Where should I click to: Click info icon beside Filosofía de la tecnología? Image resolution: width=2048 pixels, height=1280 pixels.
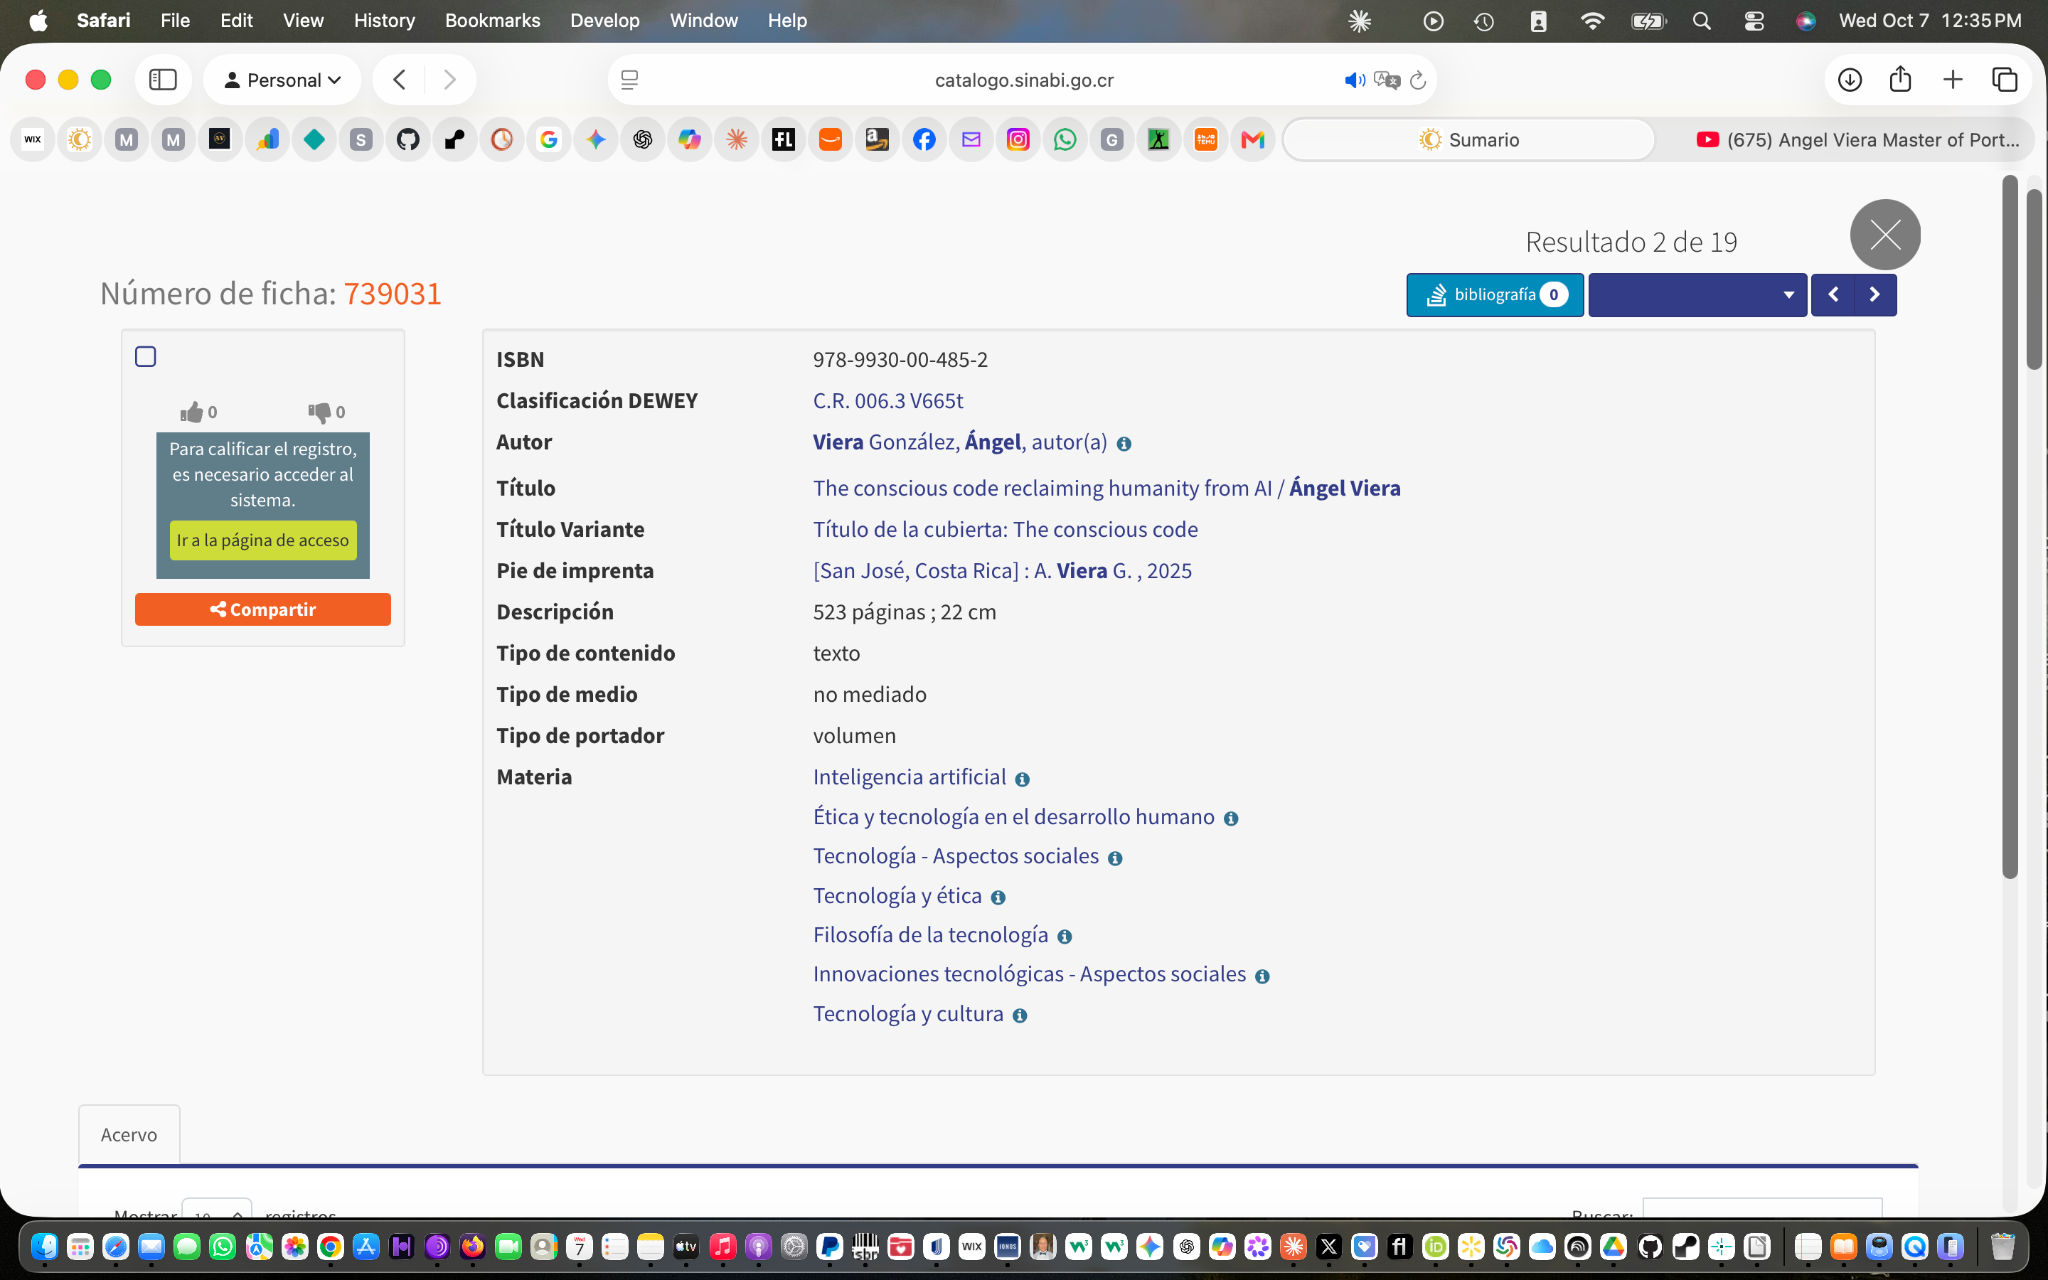tap(1065, 937)
